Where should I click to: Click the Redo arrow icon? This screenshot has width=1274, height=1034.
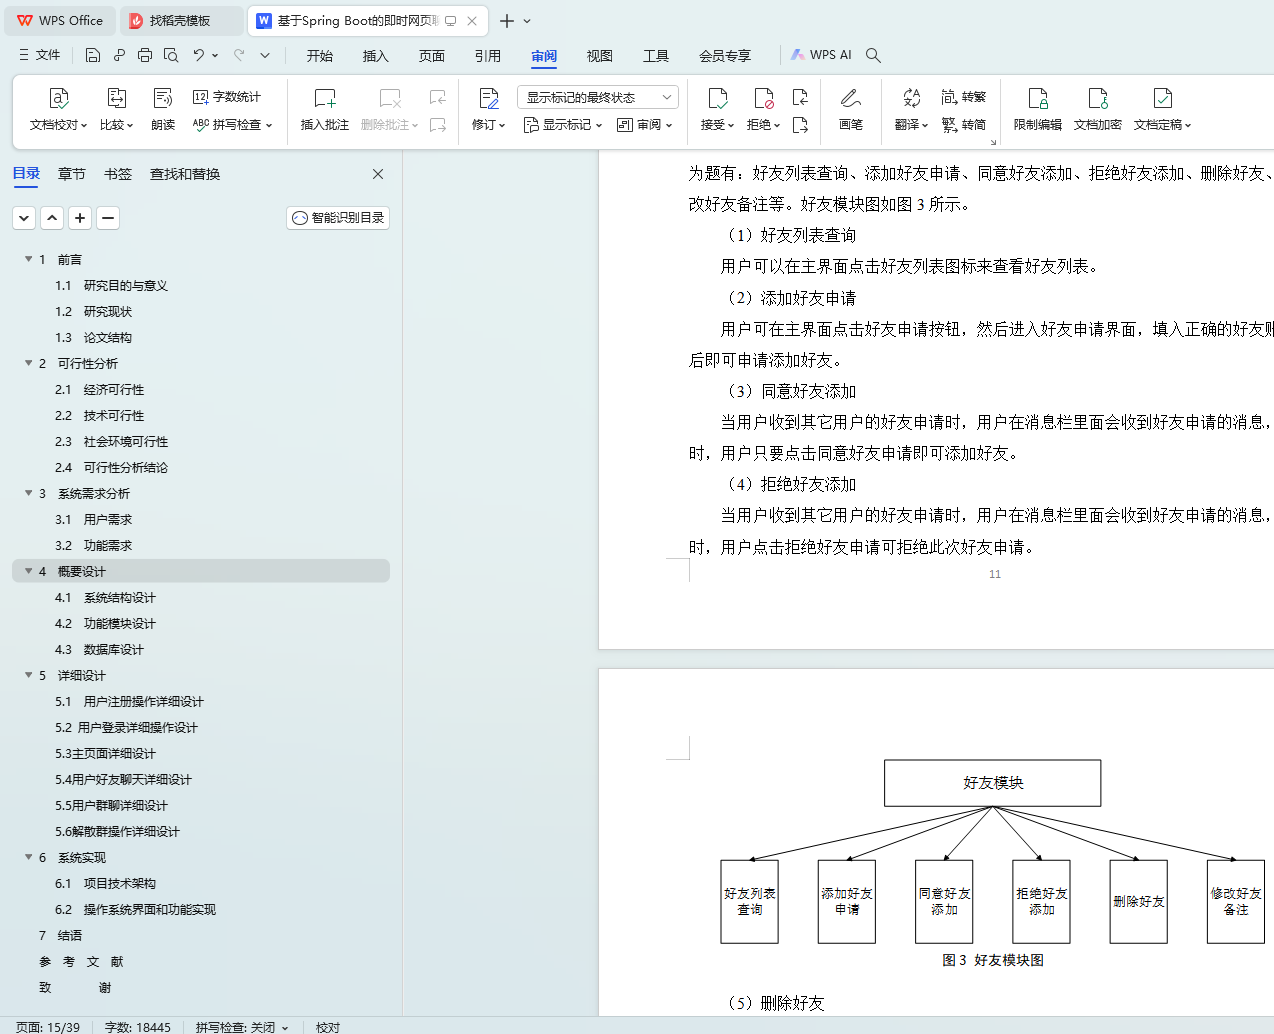(x=239, y=55)
